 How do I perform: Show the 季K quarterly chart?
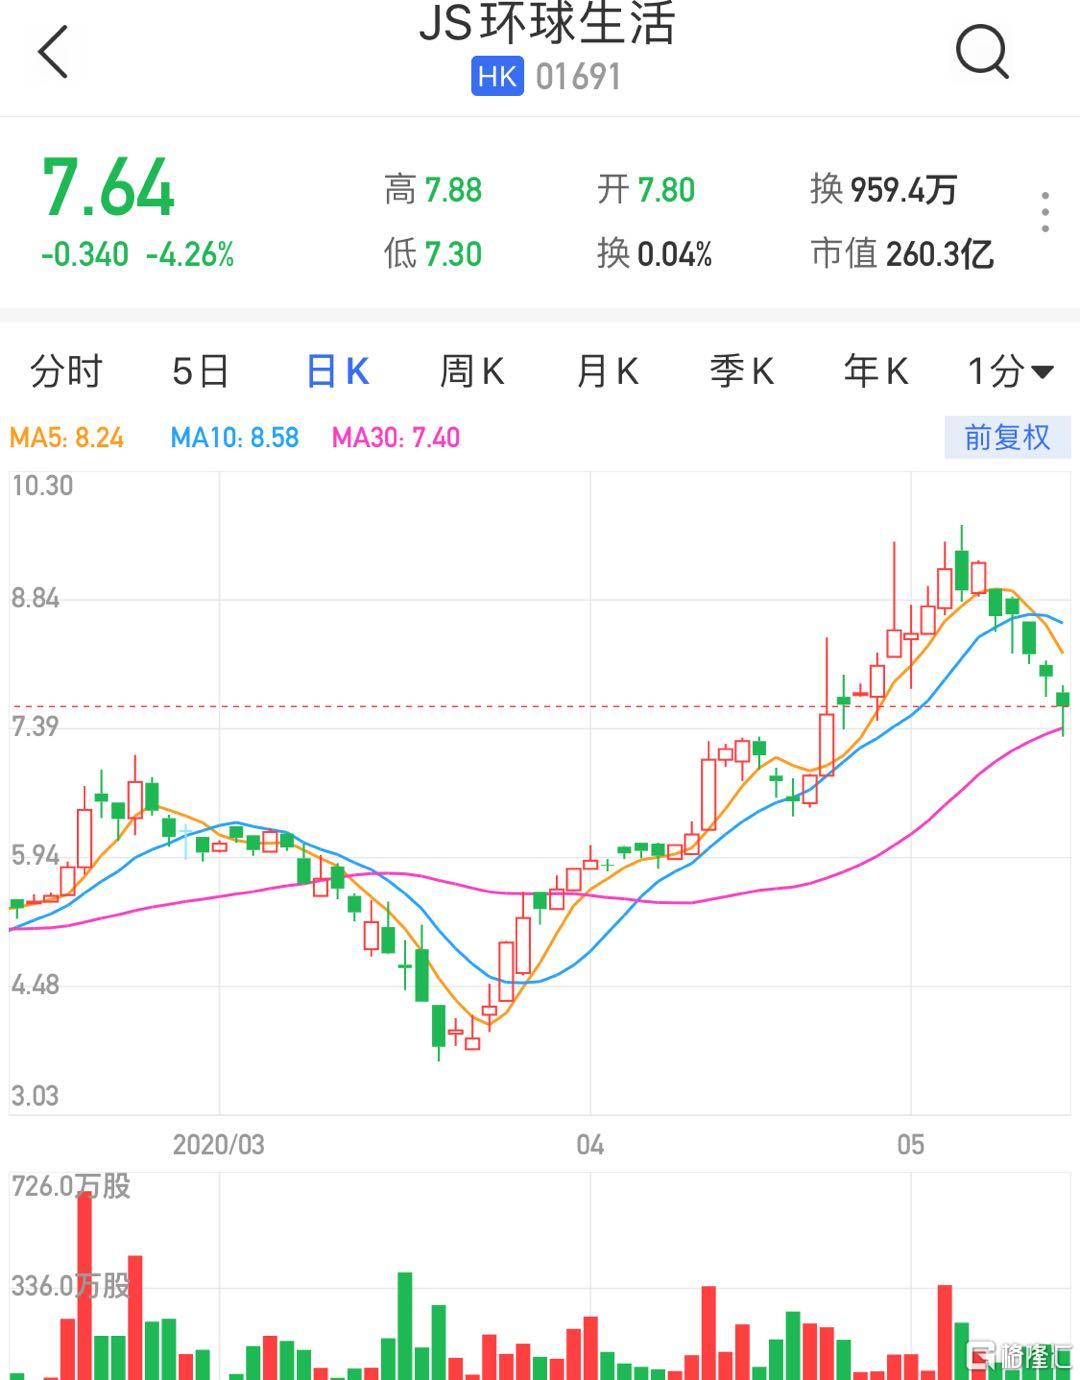pyautogui.click(x=741, y=371)
